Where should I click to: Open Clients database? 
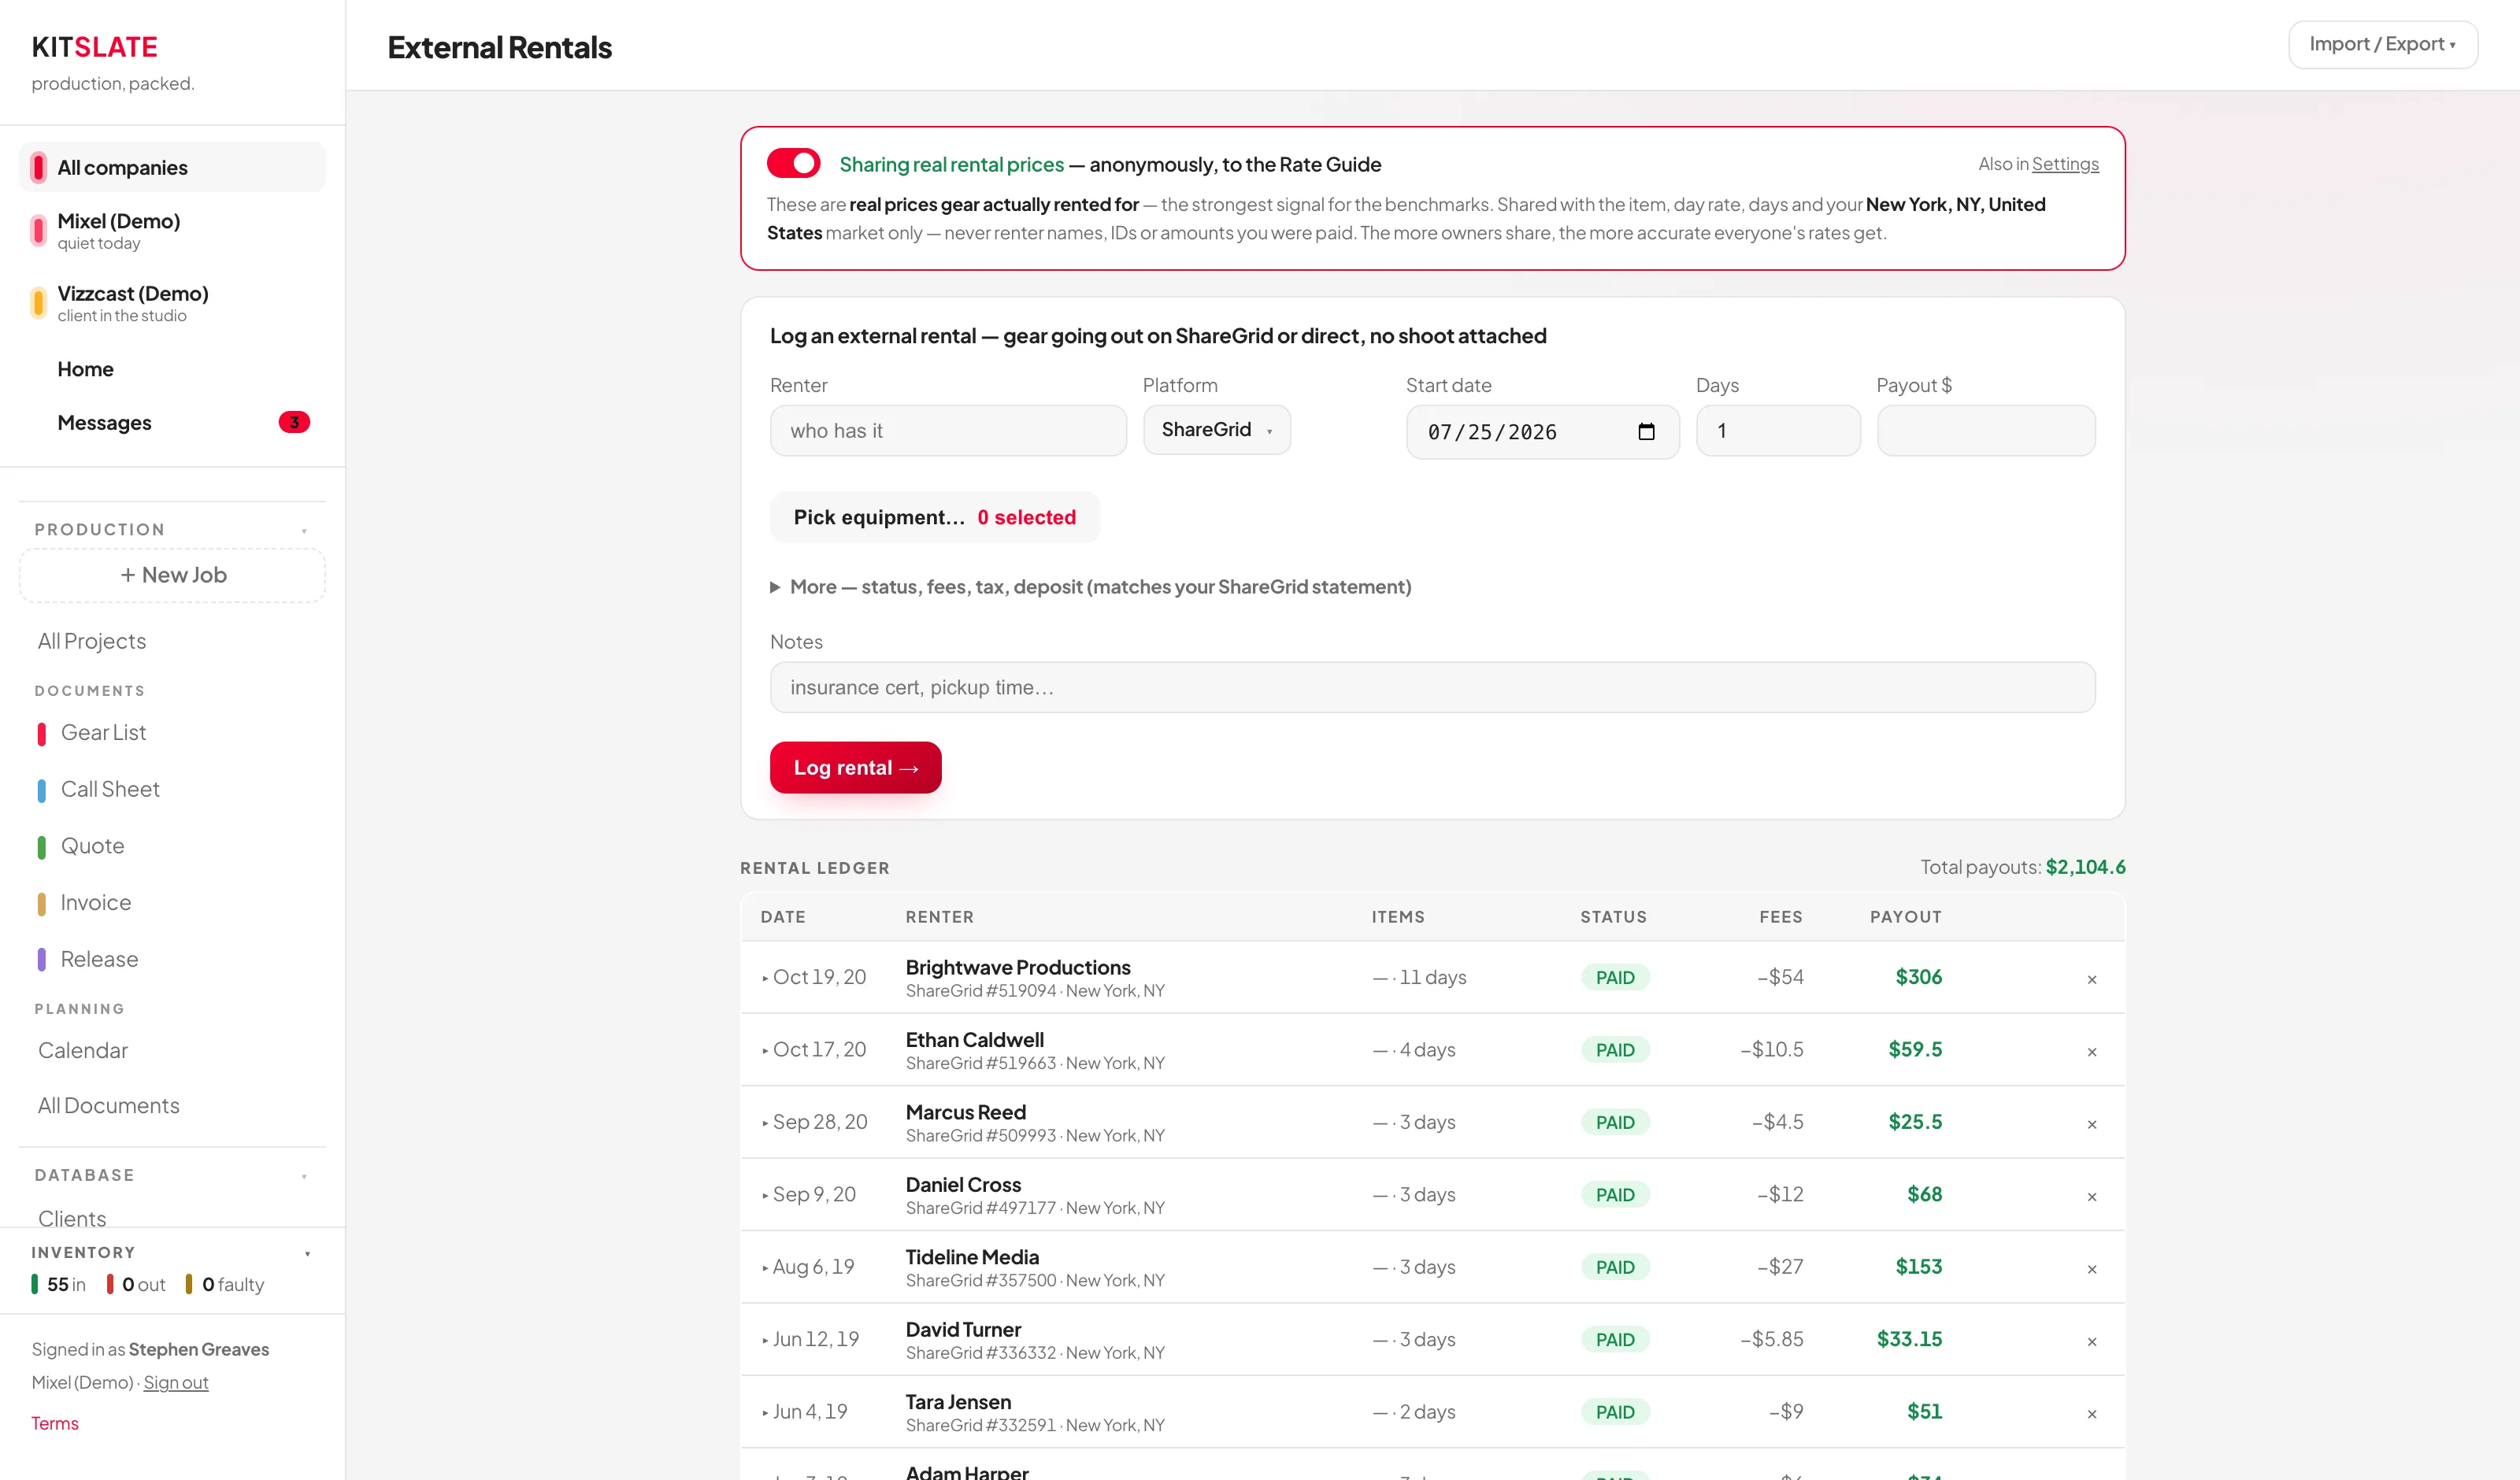72,1217
